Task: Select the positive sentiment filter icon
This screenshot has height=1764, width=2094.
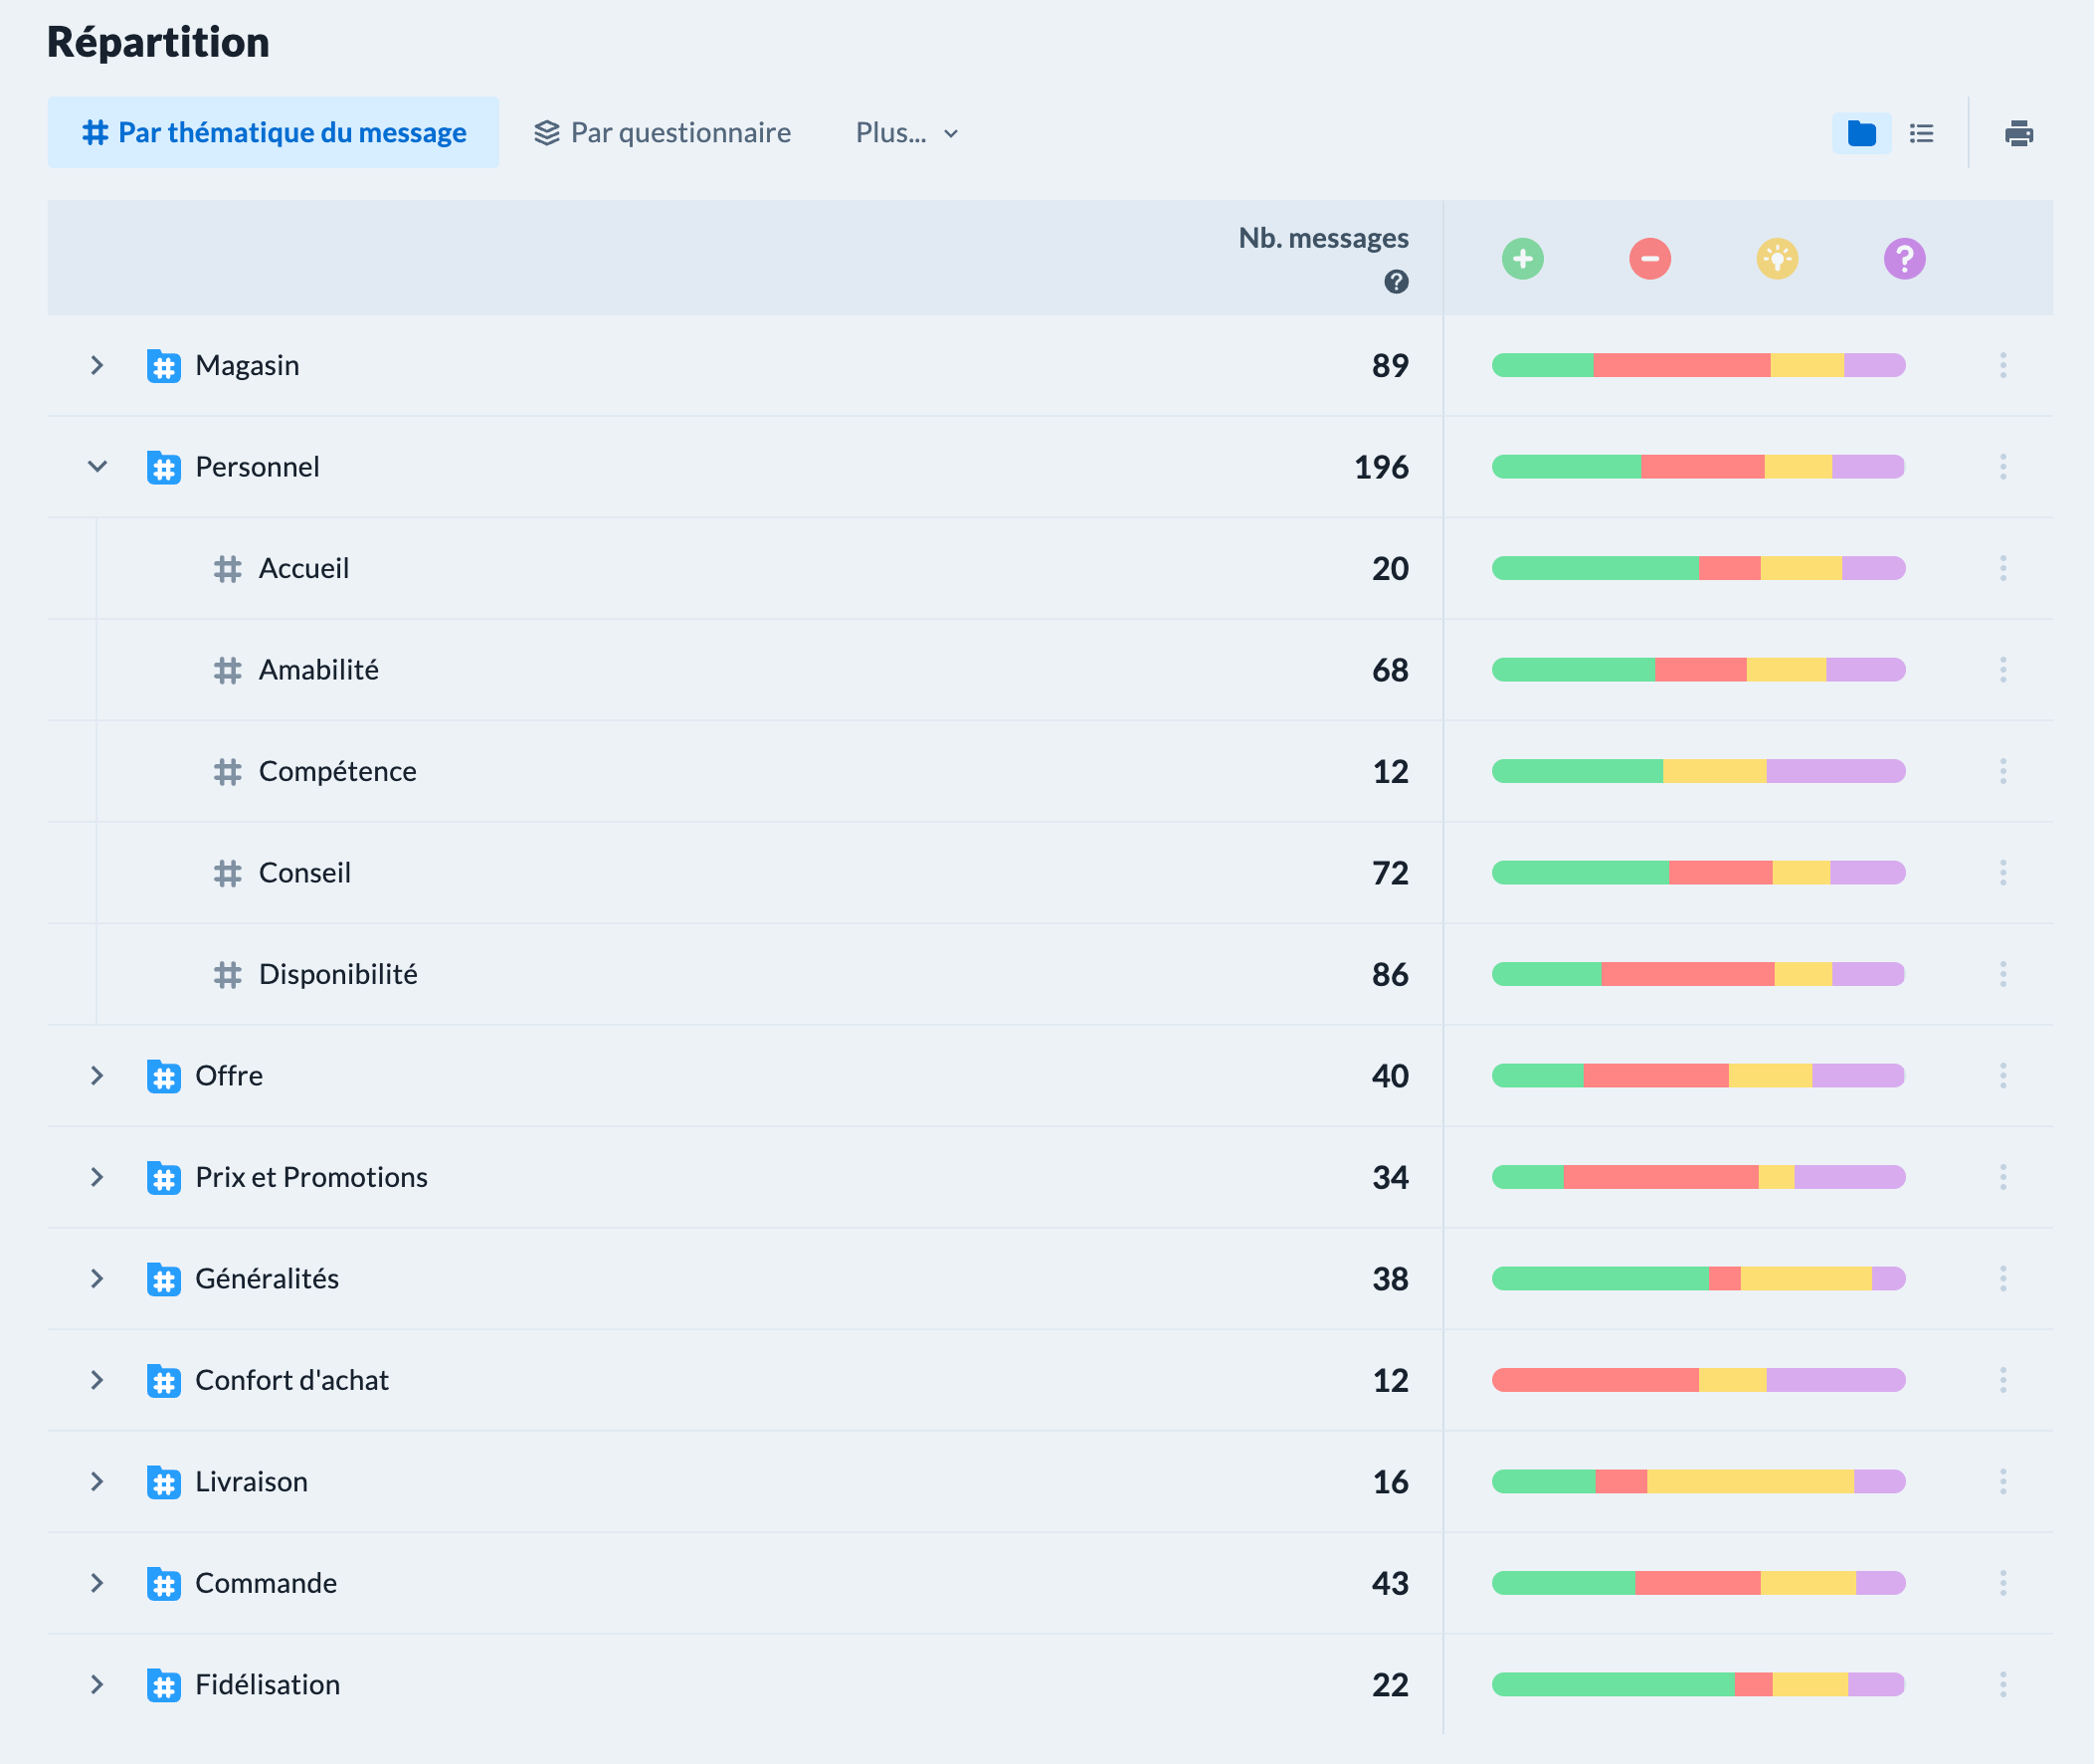Action: (x=1522, y=259)
